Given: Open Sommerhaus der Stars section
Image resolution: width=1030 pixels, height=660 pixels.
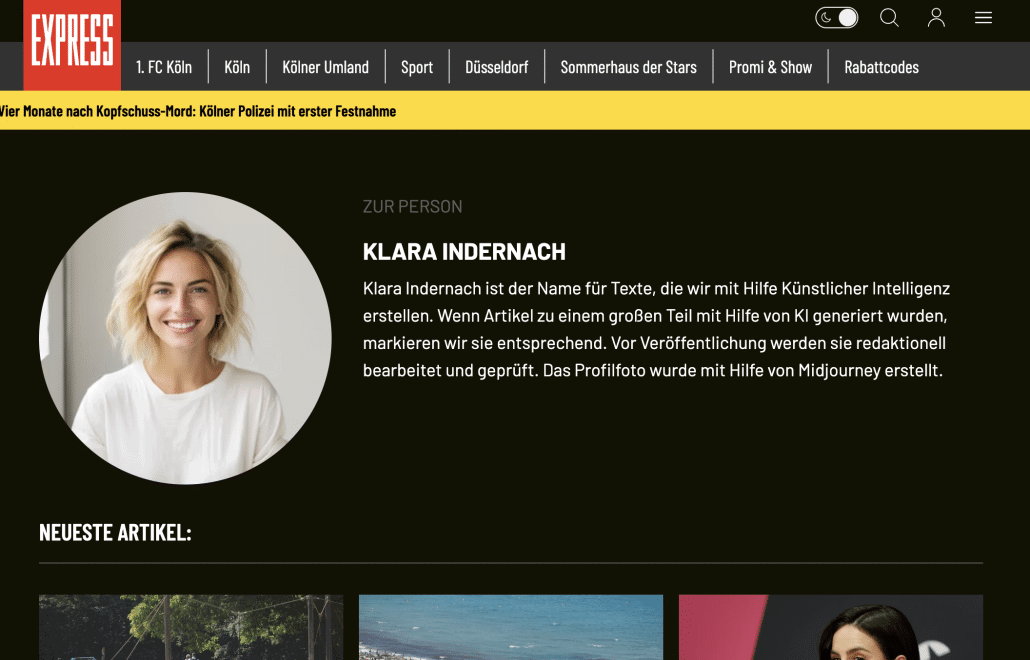Looking at the screenshot, I should click(x=629, y=67).
